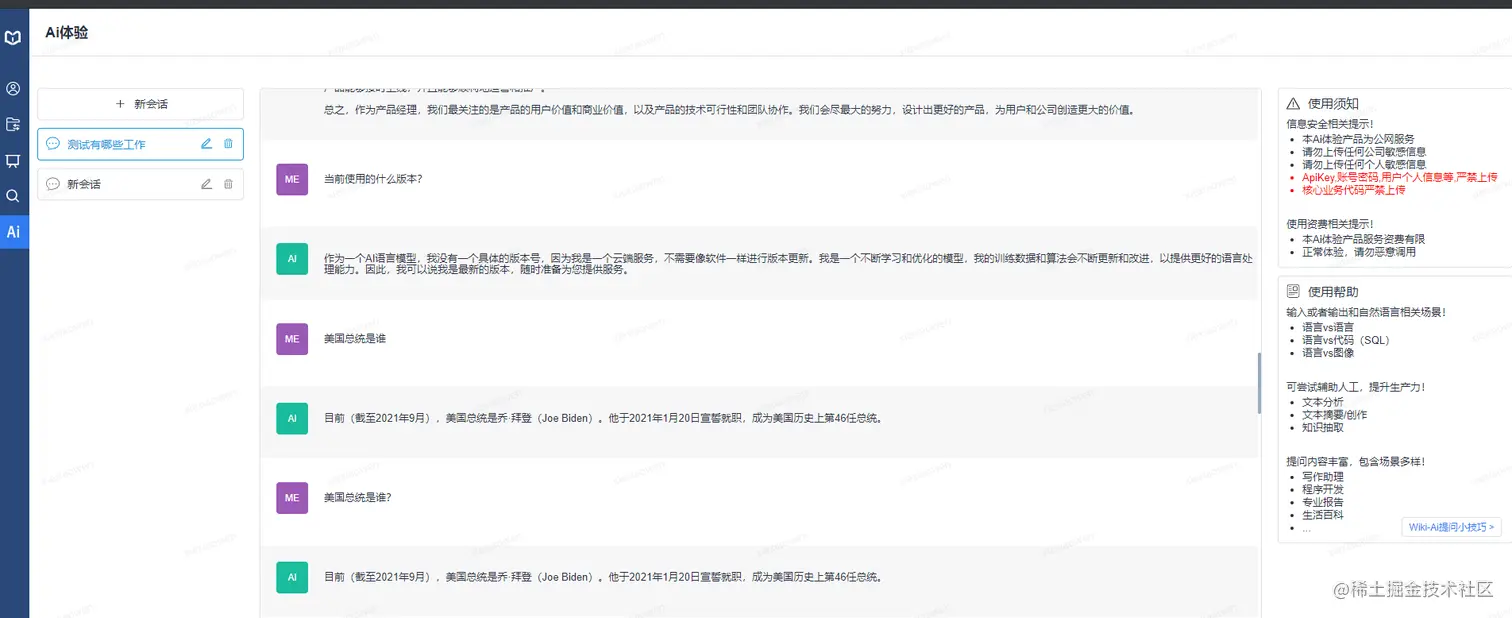Select the 新会话 conversation in list
Image resolution: width=1512 pixels, height=618 pixels.
pos(140,184)
